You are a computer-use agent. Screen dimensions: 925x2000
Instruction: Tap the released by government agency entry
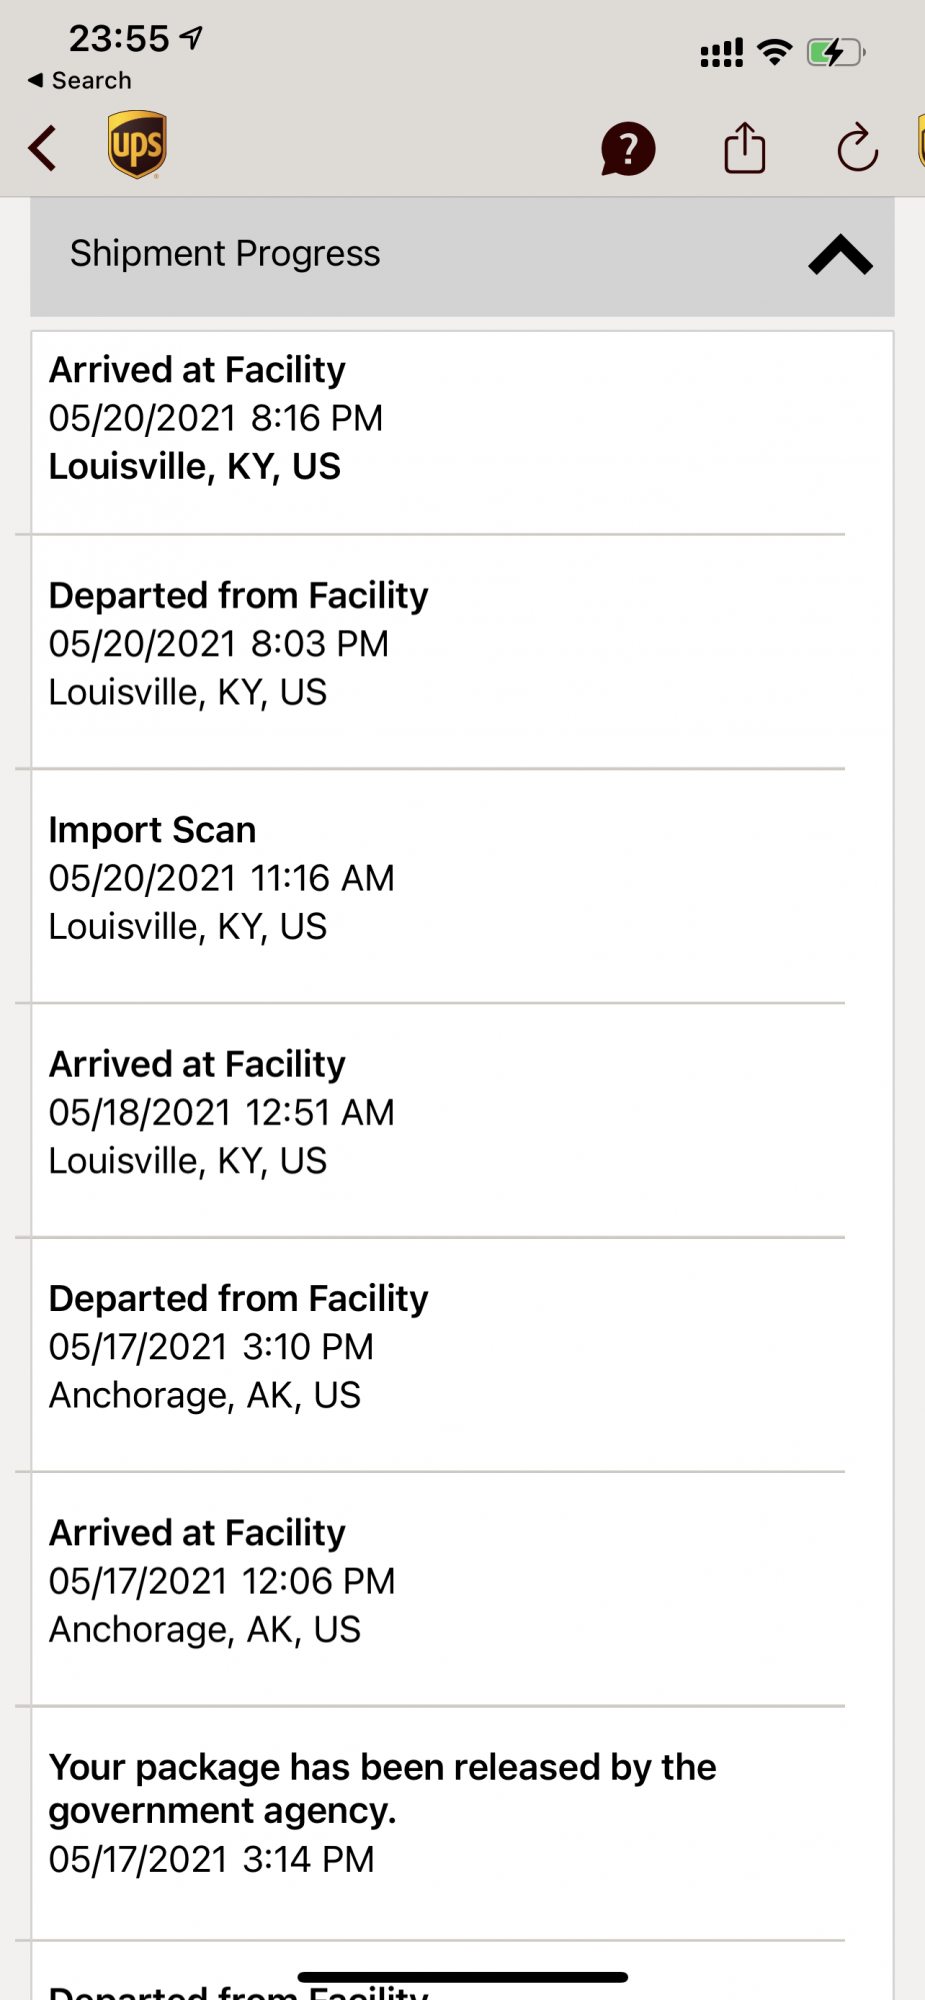(x=438, y=1812)
